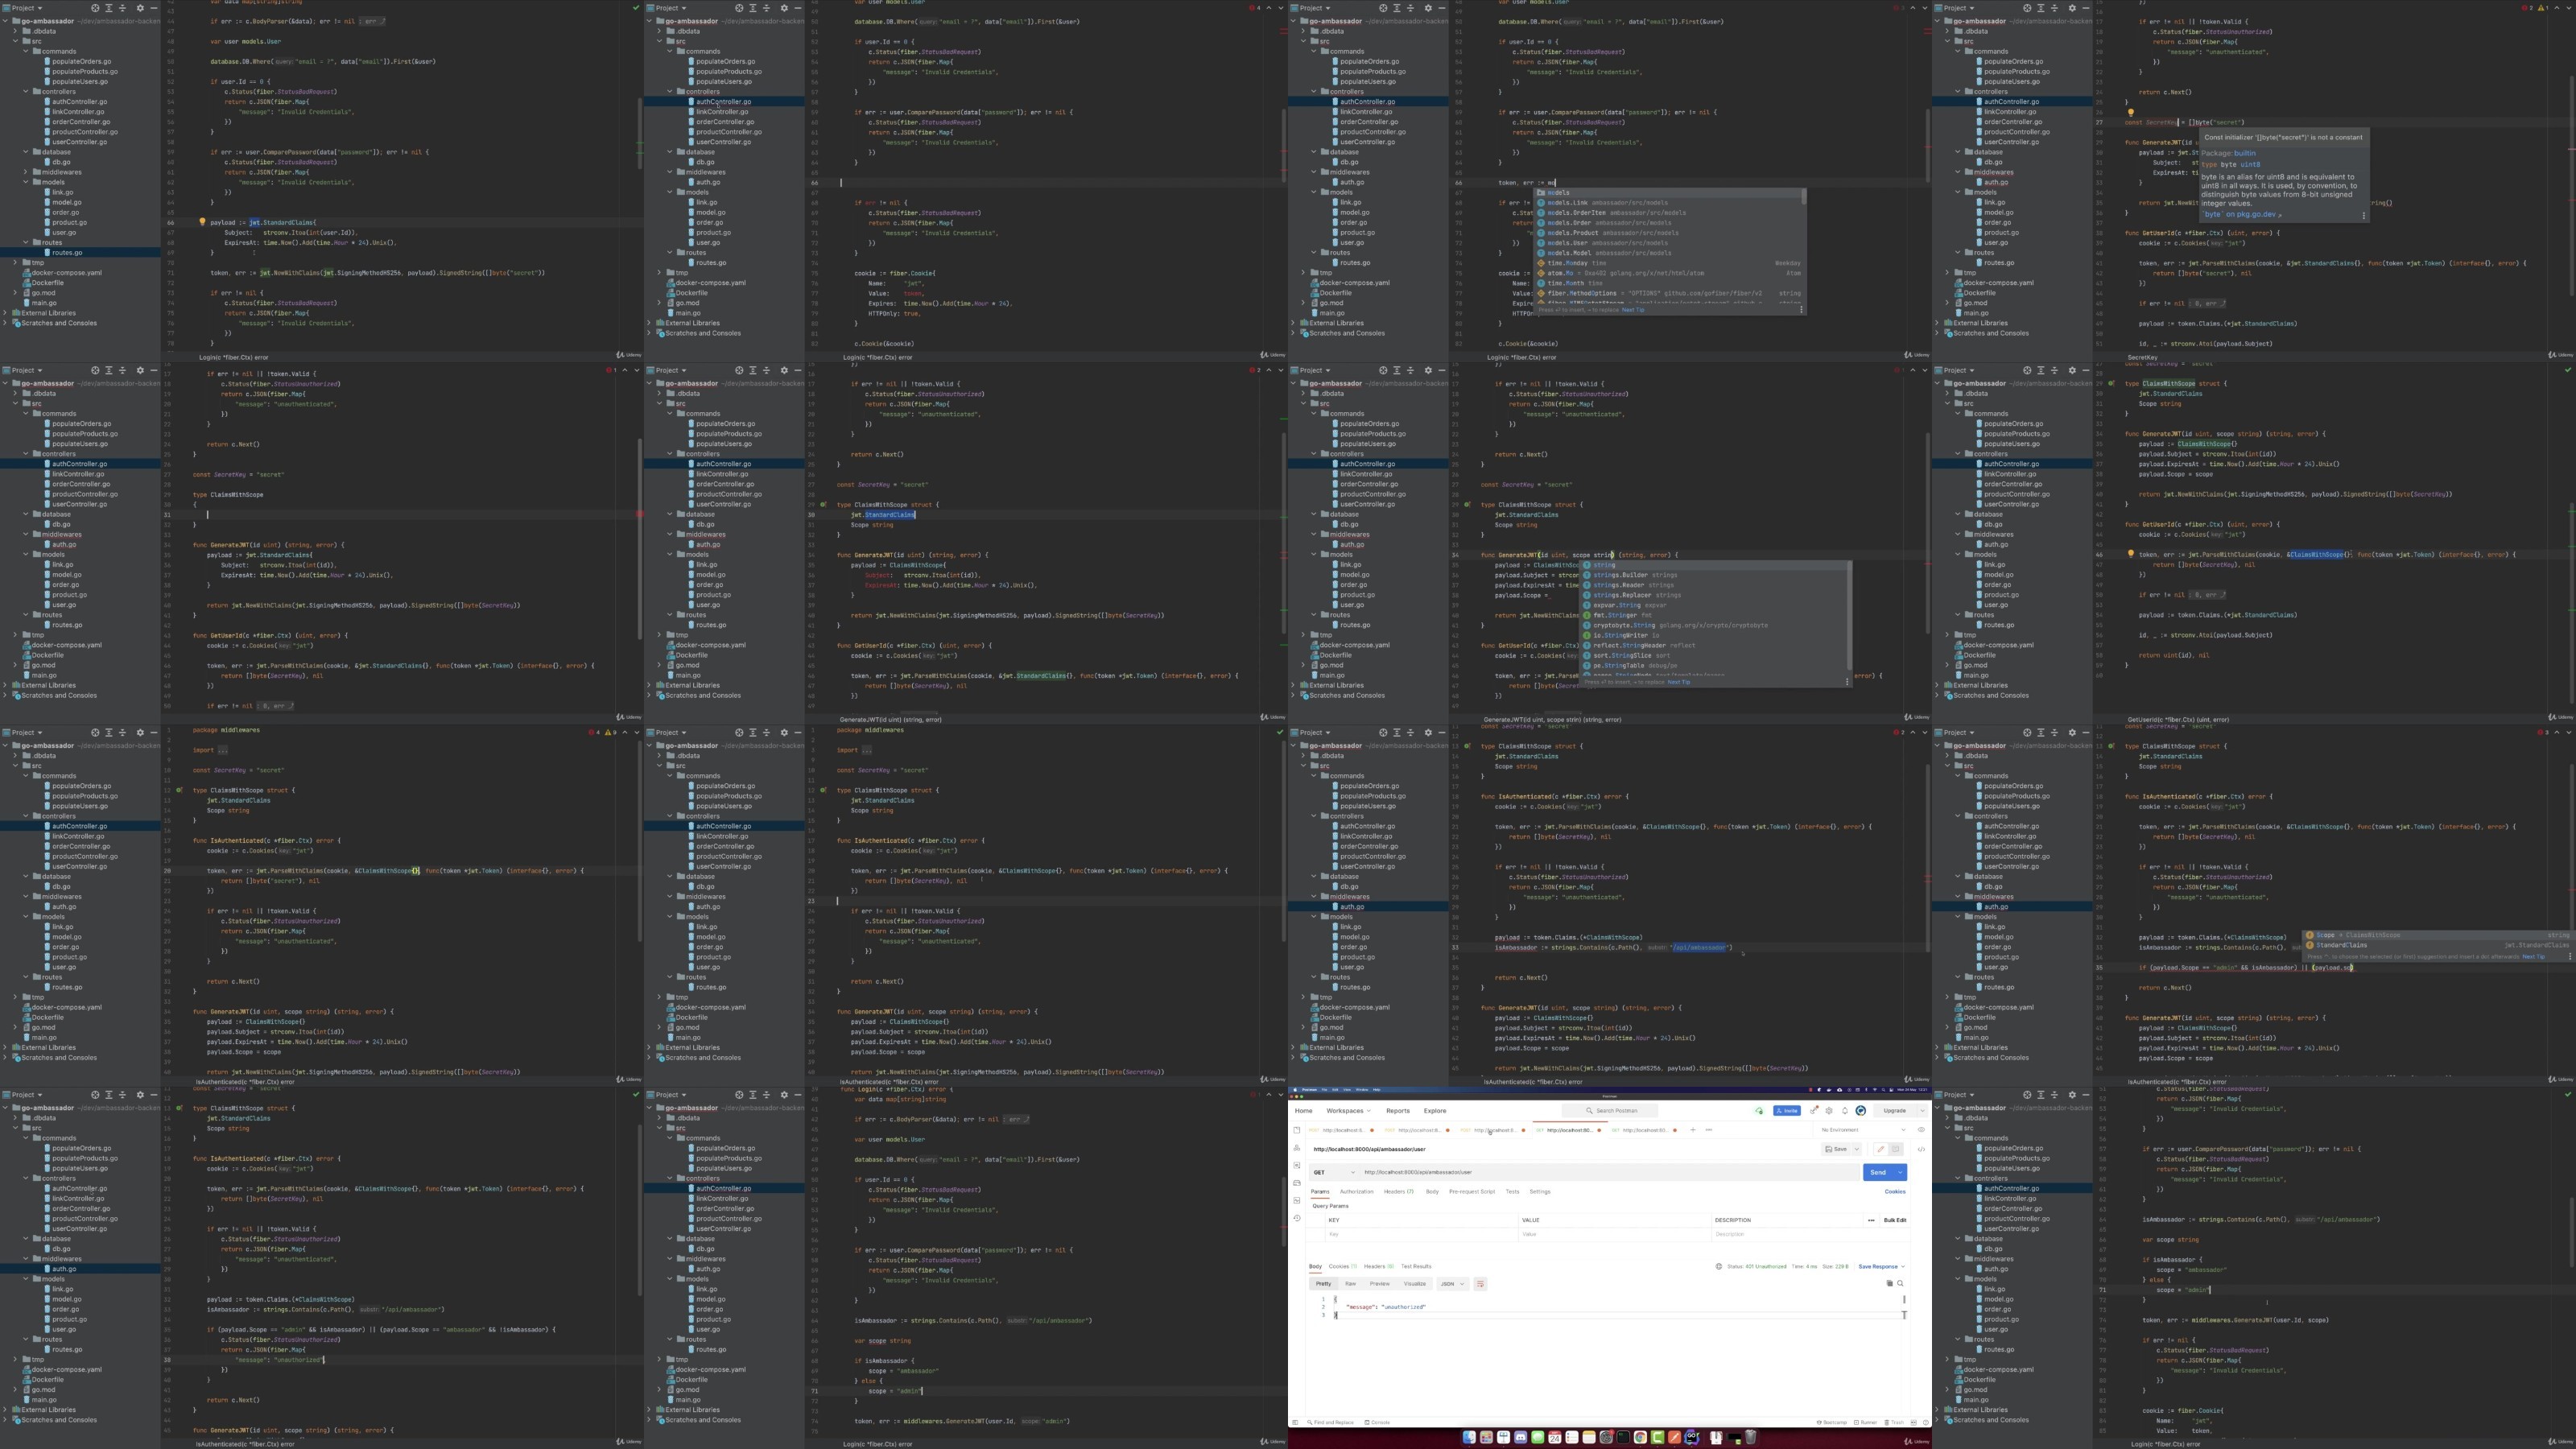Click the copy response icon in Postman
Screen dimensions: 2576x1449
[1890, 1283]
